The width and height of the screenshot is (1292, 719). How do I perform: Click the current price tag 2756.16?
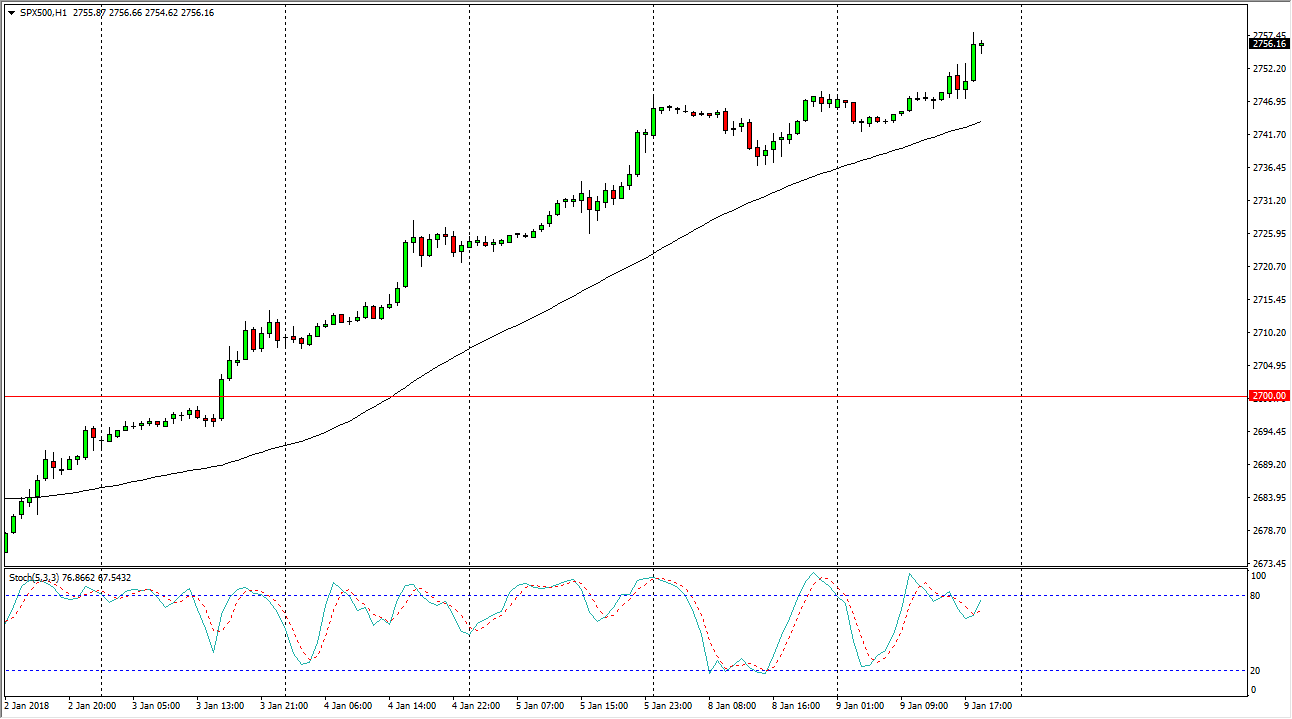(x=1268, y=44)
